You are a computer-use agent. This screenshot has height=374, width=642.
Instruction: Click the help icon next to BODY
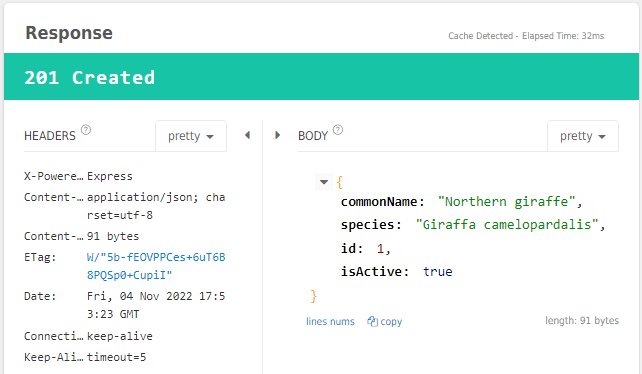(338, 130)
